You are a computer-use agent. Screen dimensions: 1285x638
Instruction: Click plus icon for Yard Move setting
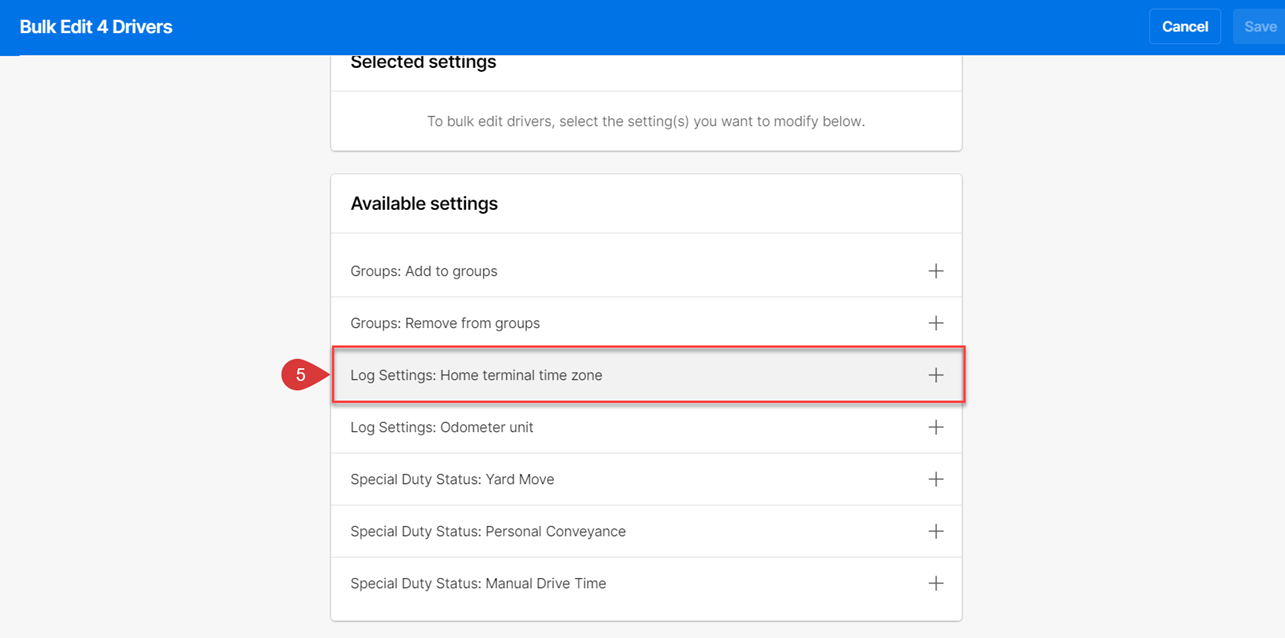[x=935, y=479]
